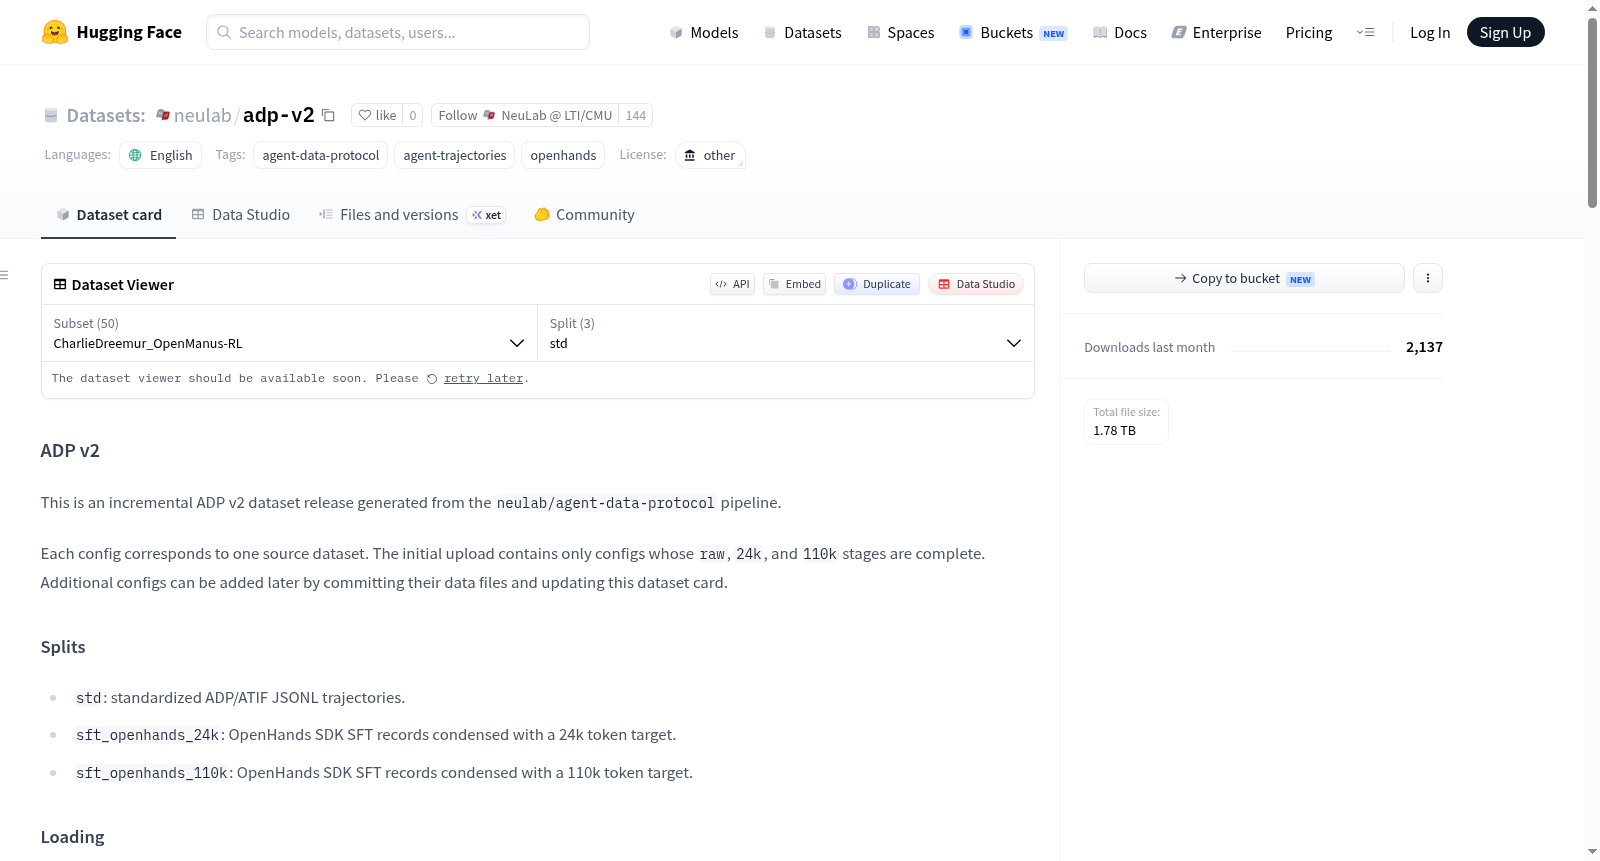This screenshot has height=861, width=1600.
Task: Click the Datasets breadcrumb icon
Action: click(x=51, y=116)
